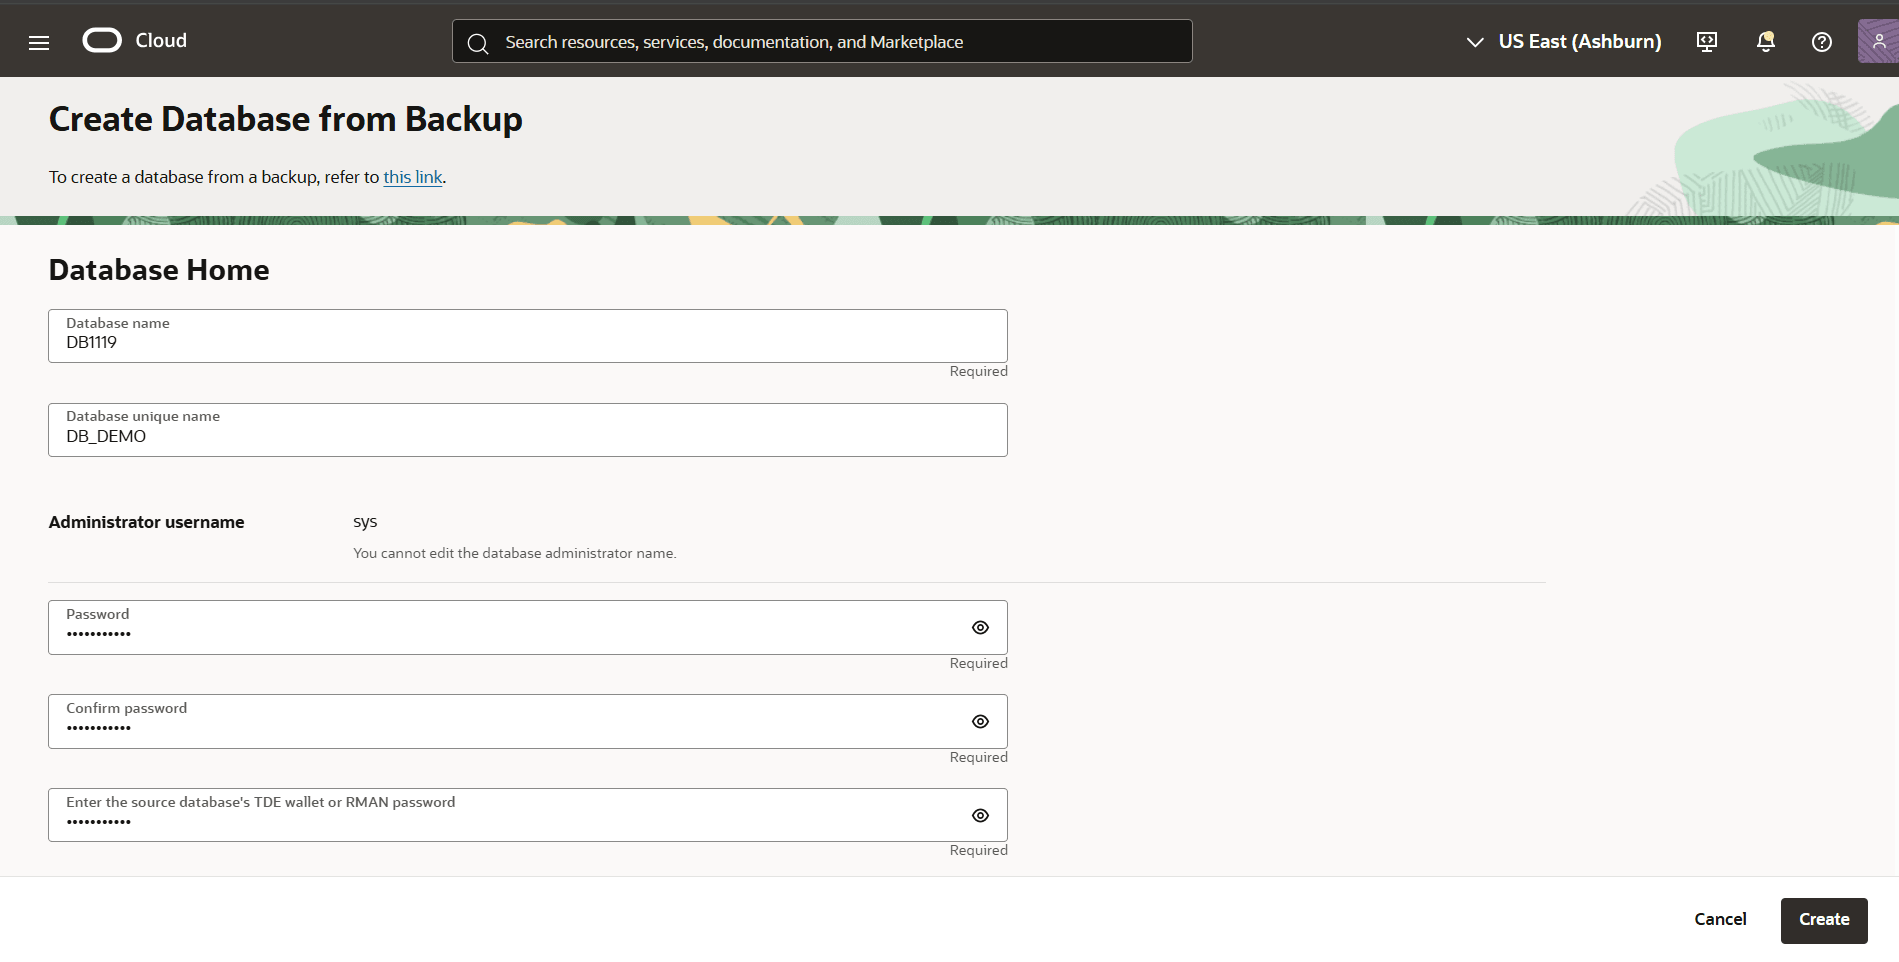The width and height of the screenshot is (1899, 962).
Task: Open 'this link' for backup documentation
Action: point(412,177)
